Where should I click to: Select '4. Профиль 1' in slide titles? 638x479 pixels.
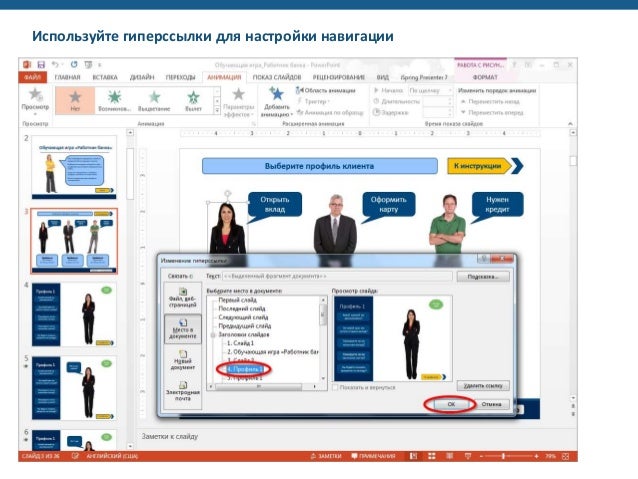click(245, 369)
